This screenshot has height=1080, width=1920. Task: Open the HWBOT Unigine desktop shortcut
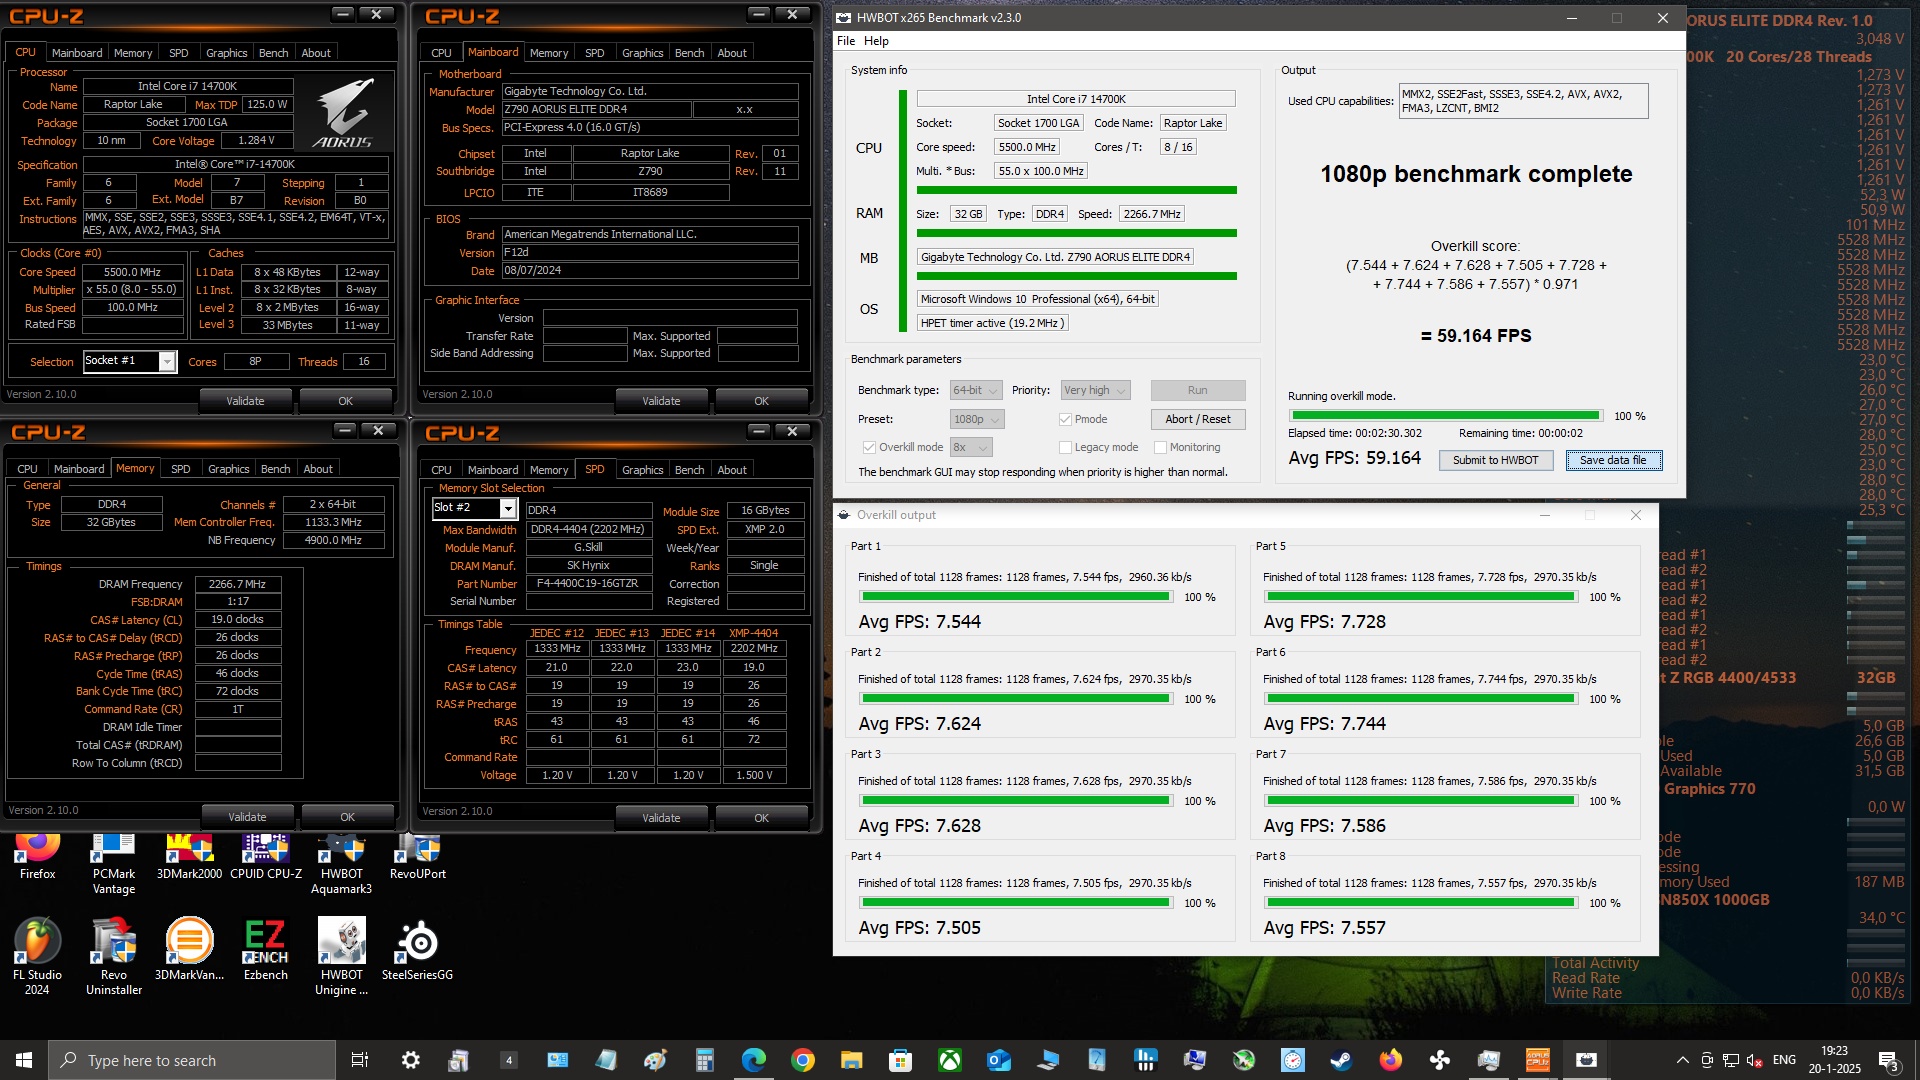[x=342, y=956]
